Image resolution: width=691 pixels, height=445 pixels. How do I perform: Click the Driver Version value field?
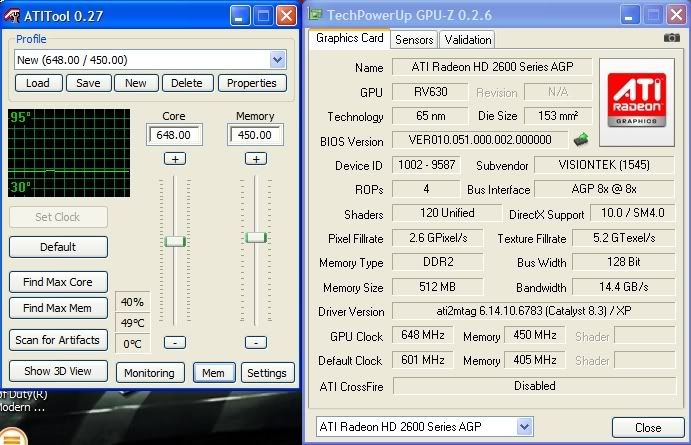pyautogui.click(x=534, y=311)
